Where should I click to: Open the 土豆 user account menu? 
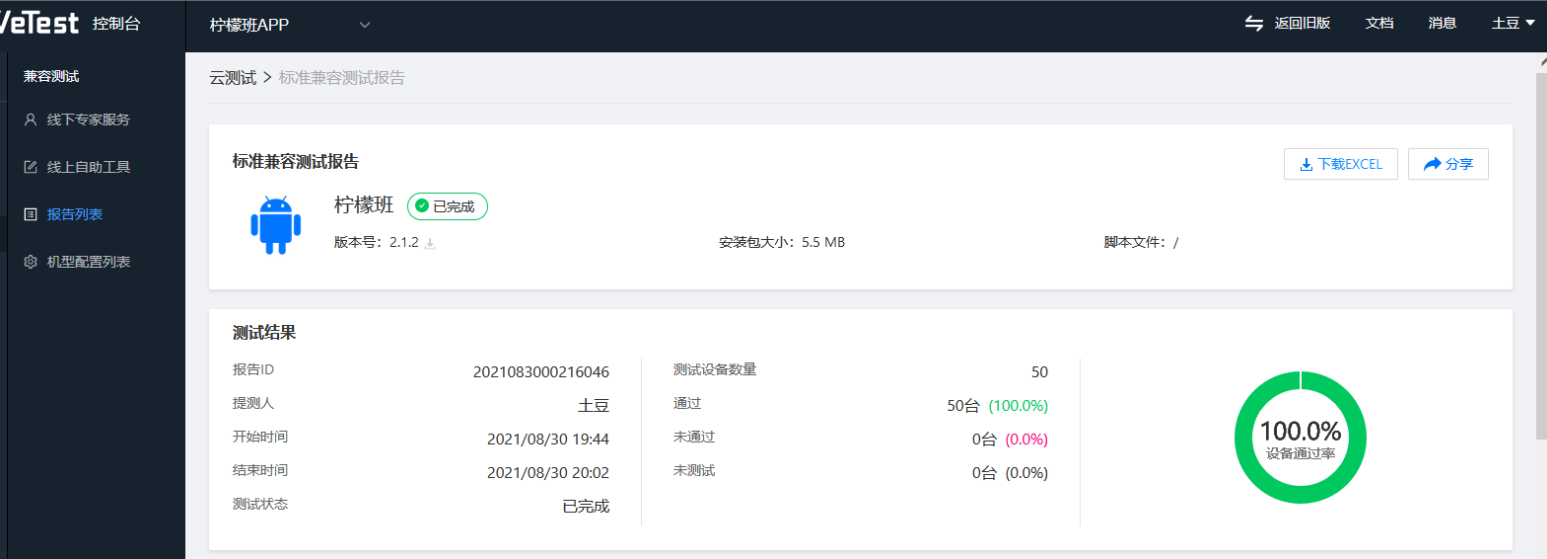[1512, 24]
